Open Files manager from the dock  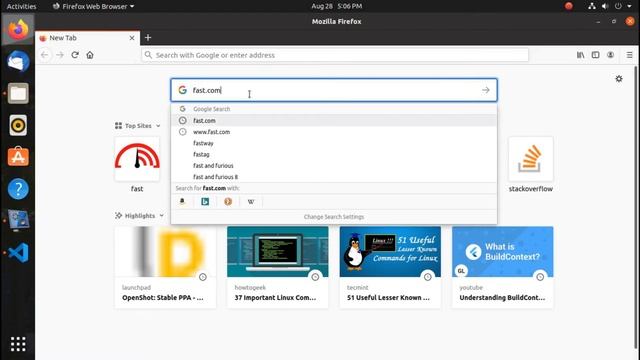18,93
